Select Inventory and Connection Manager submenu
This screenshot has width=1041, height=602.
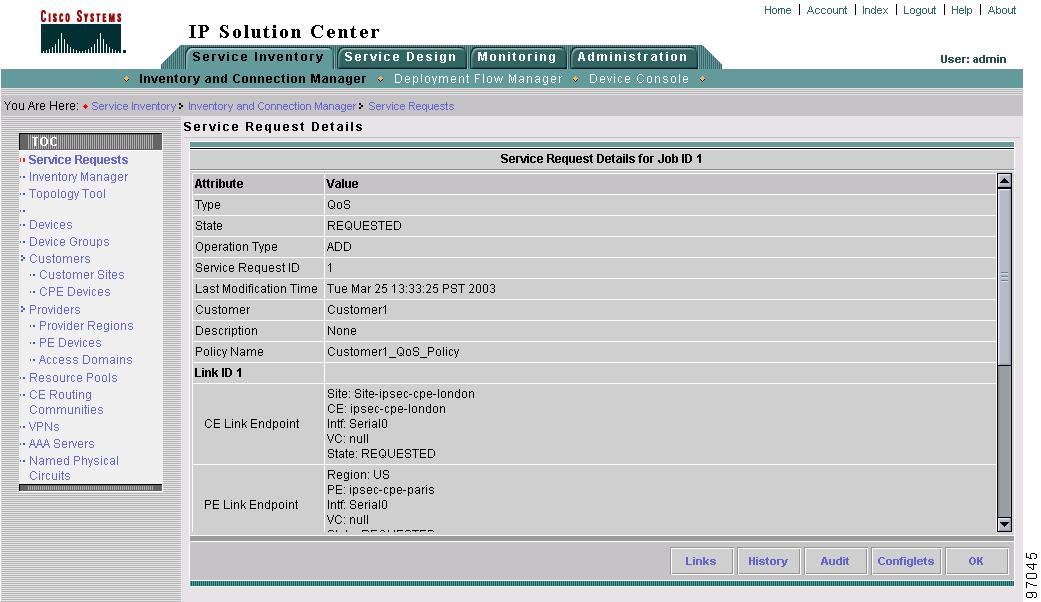point(252,79)
